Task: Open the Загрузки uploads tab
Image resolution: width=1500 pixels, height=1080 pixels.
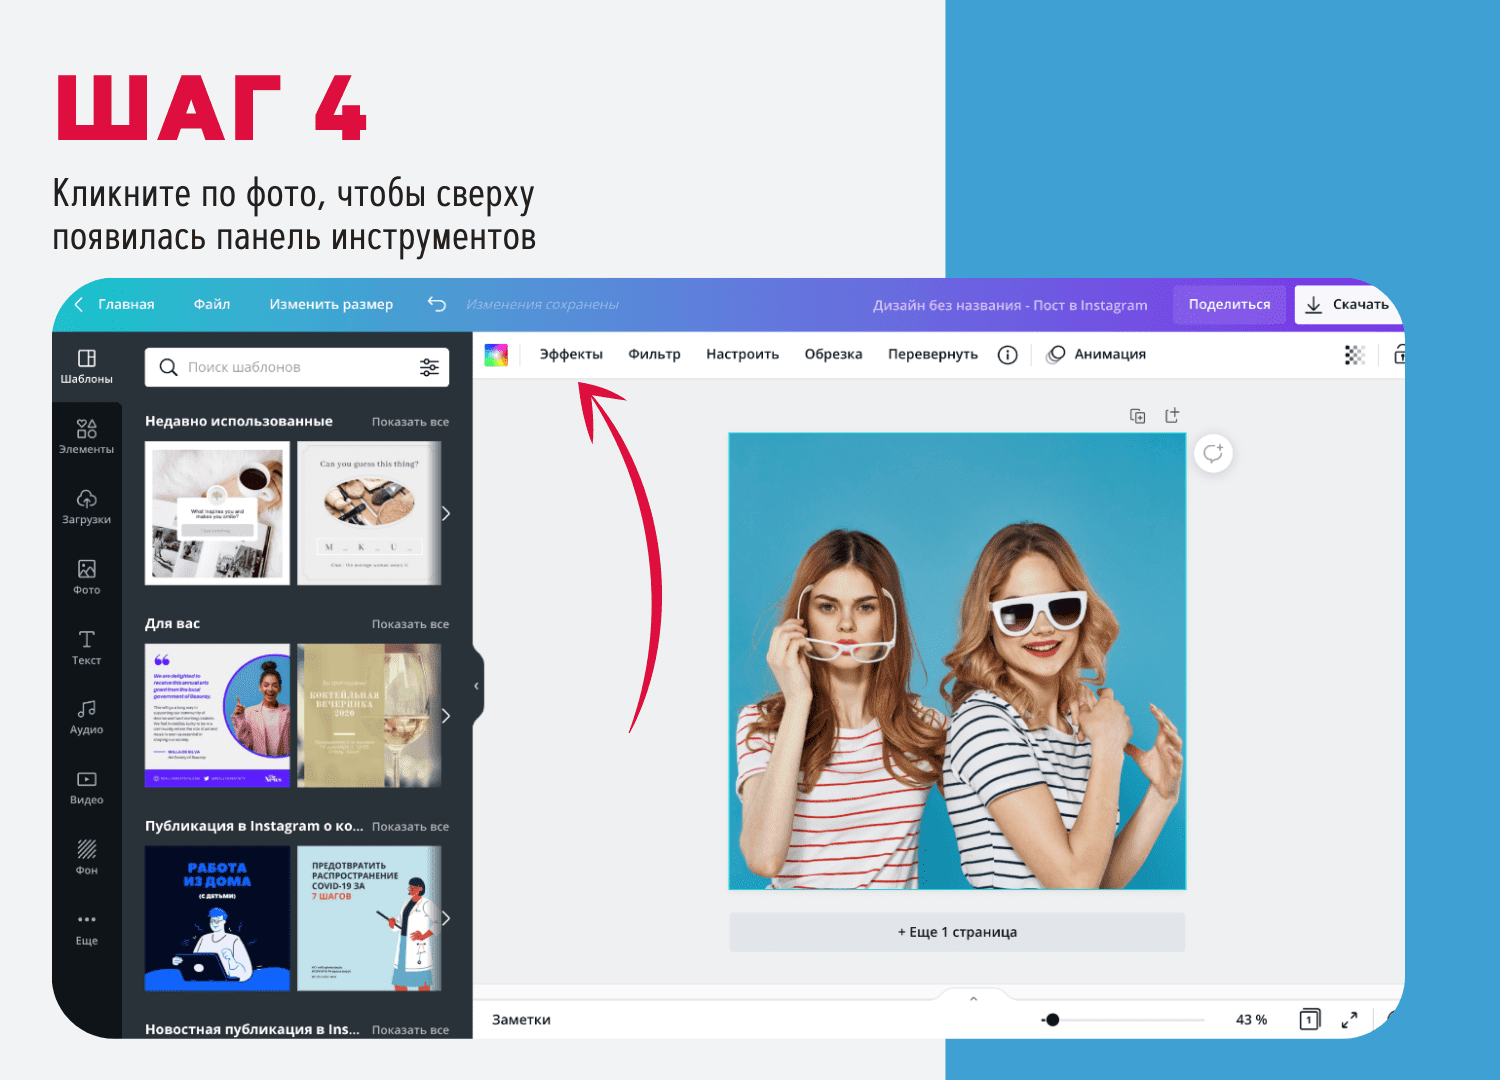Action: [87, 507]
